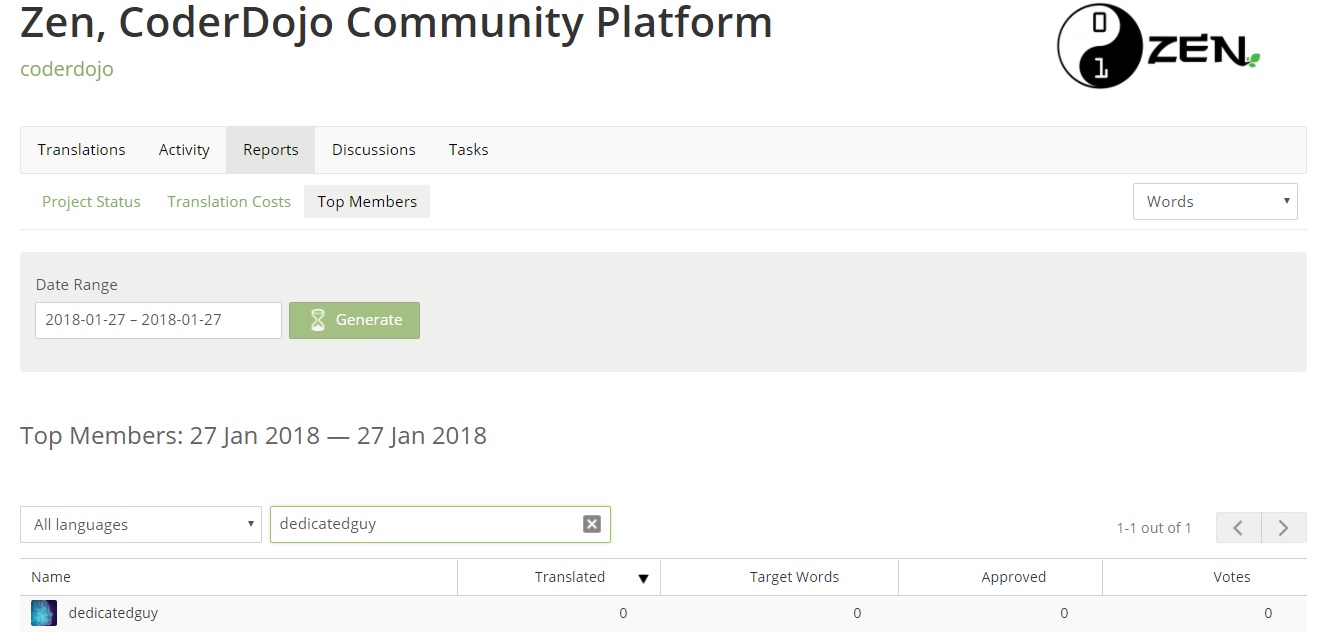Clear the dedicatedguy search with X icon
This screenshot has width=1333, height=633.
coord(592,524)
